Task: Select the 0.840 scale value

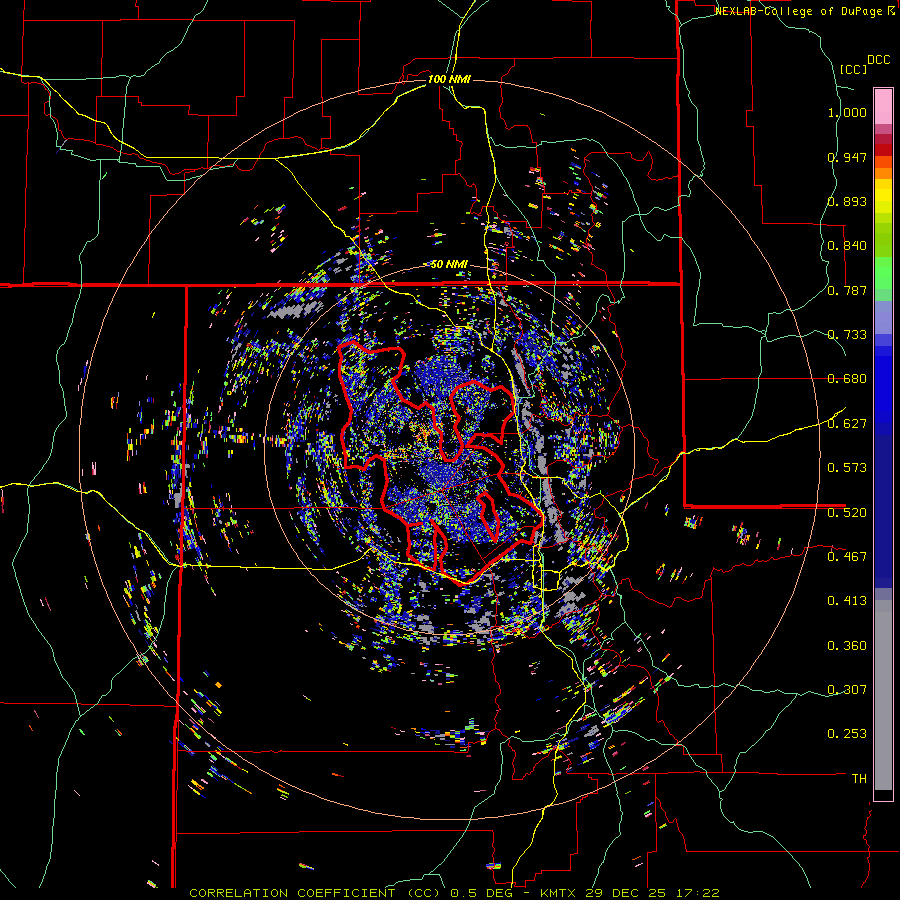Action: click(847, 246)
